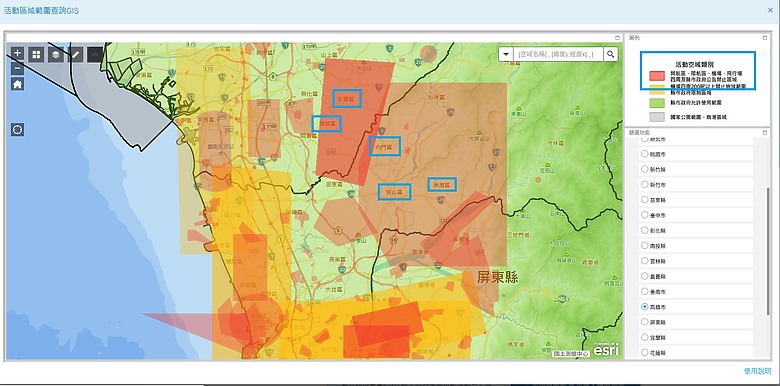This screenshot has width=780, height=386.
Task: Select the 臺中市 radio button
Action: click(x=644, y=215)
